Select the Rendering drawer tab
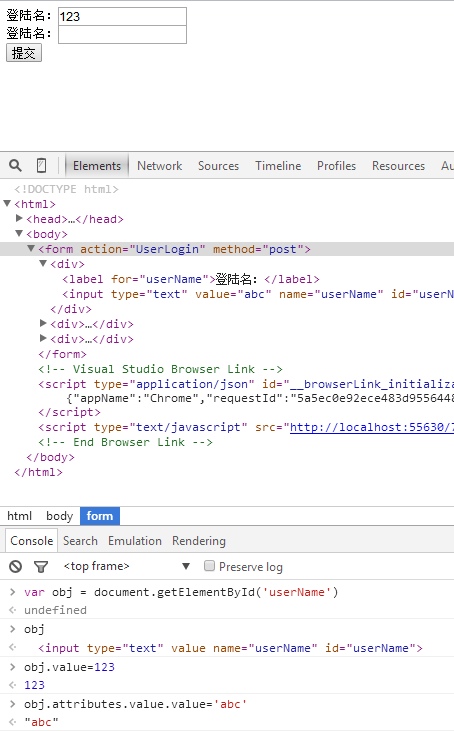This screenshot has height=731, width=454. pyautogui.click(x=199, y=541)
